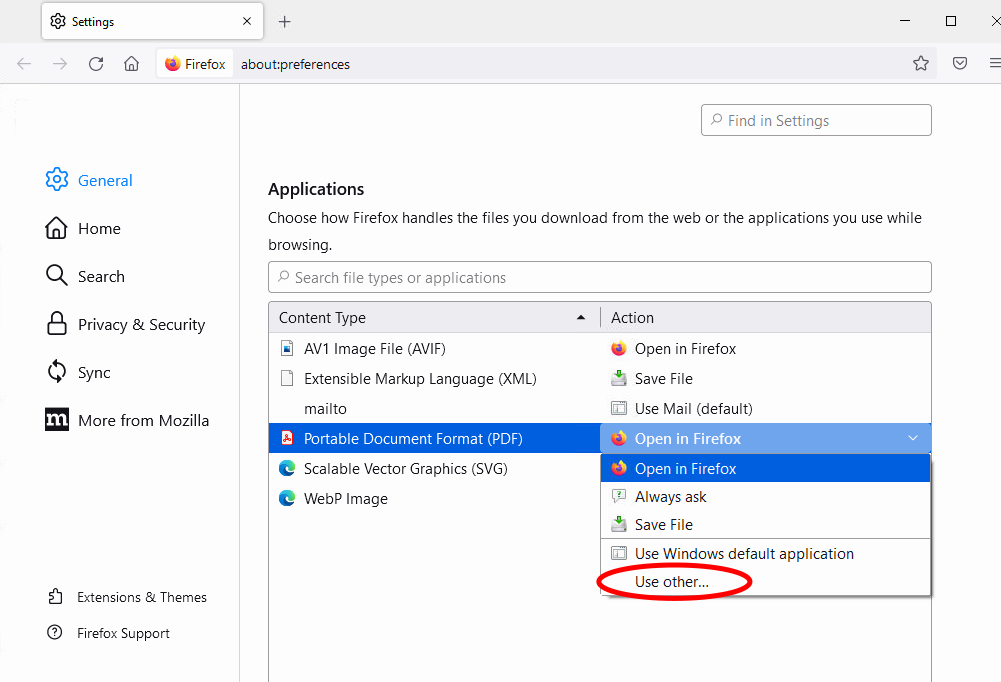Switch to the Privacy & Security category
1001x682 pixels.
pos(140,325)
